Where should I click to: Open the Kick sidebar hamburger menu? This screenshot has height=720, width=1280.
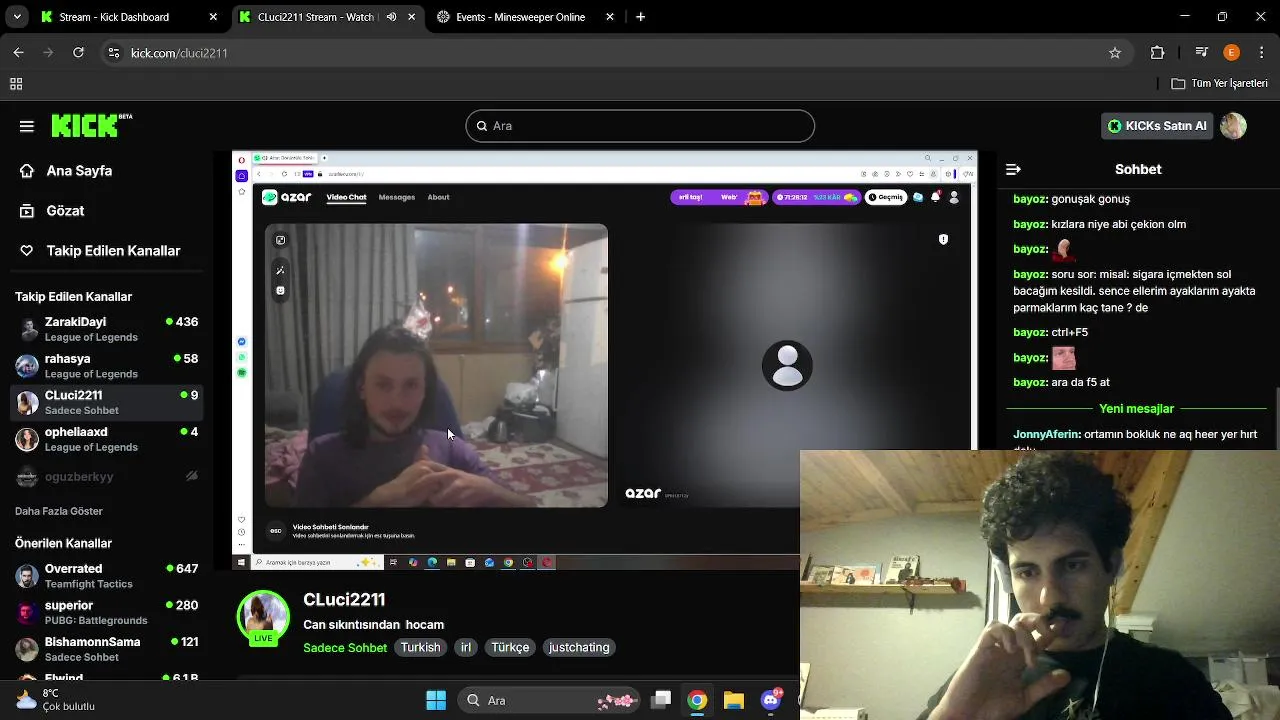coord(27,126)
